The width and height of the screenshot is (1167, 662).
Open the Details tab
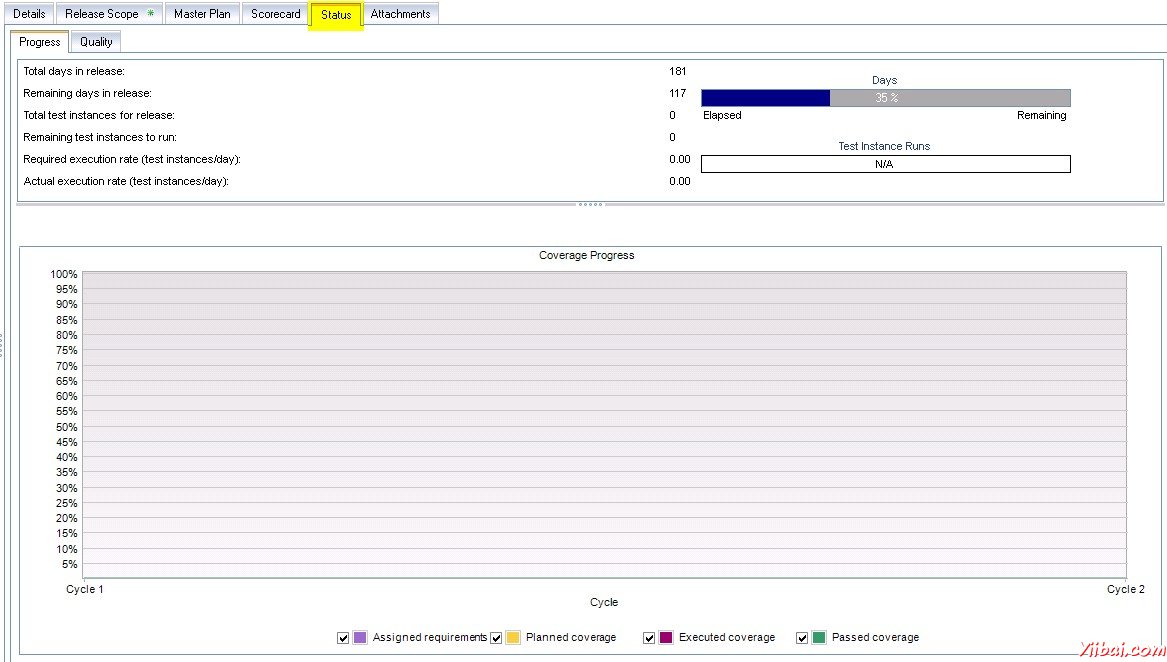tap(29, 14)
